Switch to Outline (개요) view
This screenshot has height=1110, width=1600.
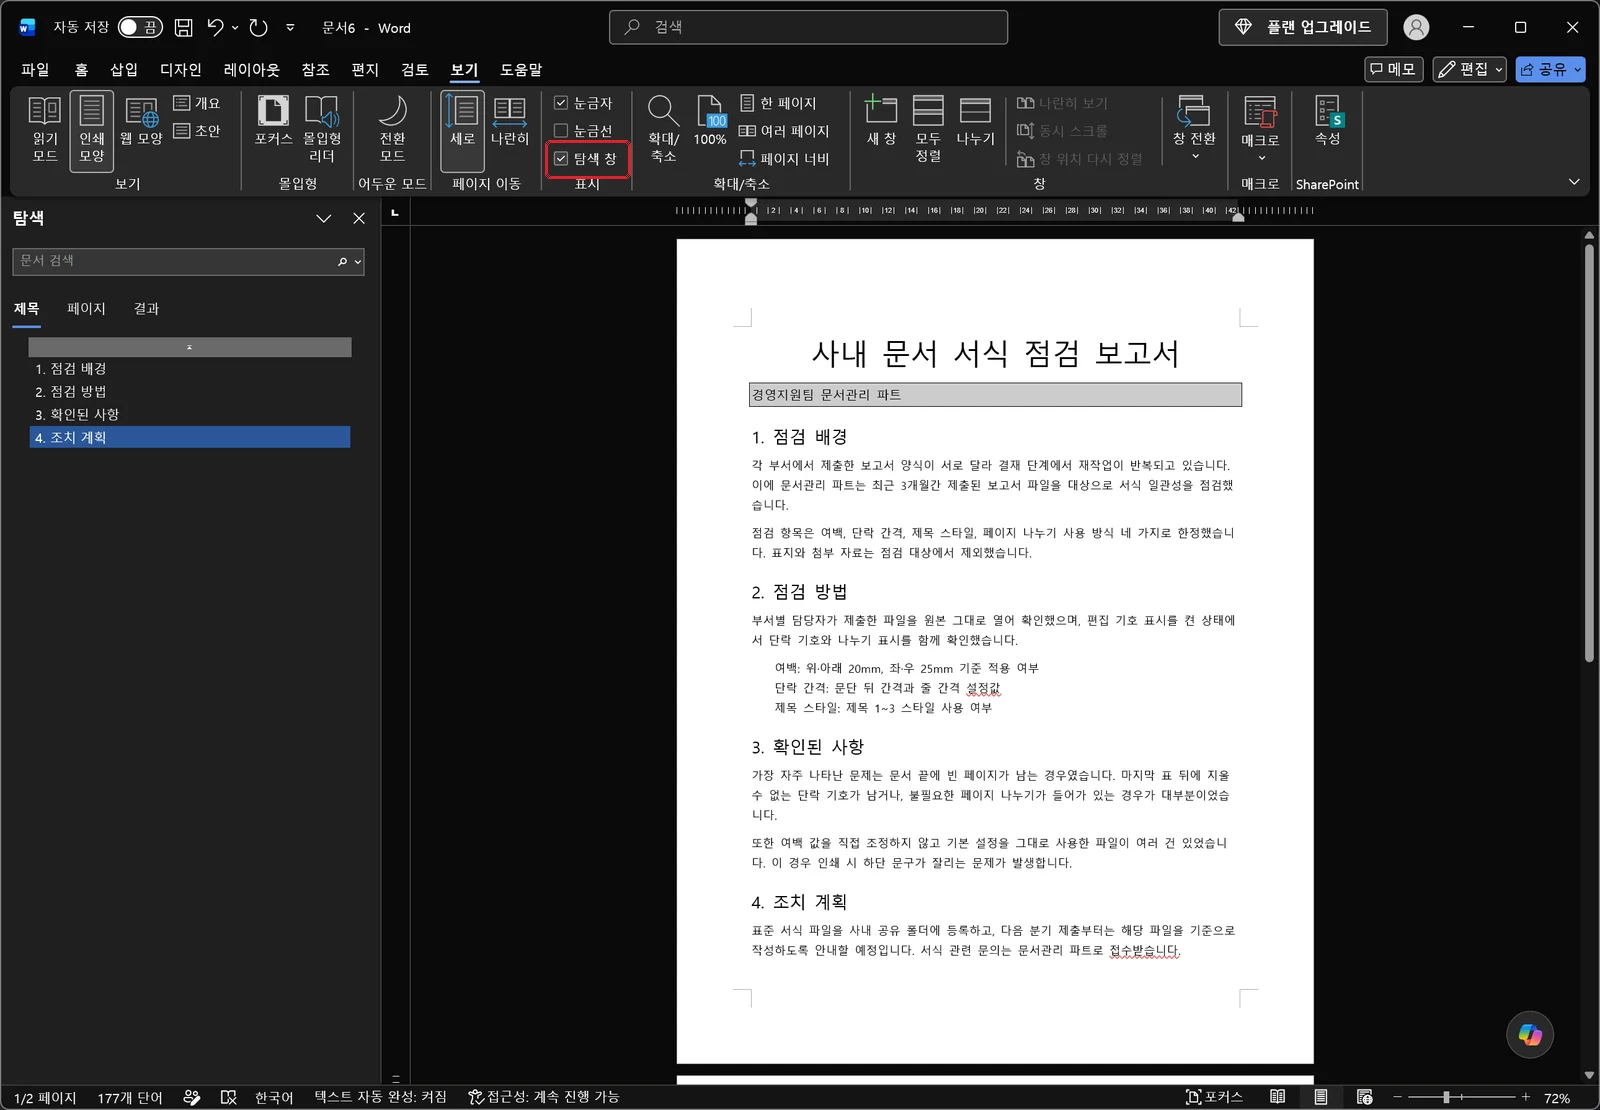tap(197, 103)
